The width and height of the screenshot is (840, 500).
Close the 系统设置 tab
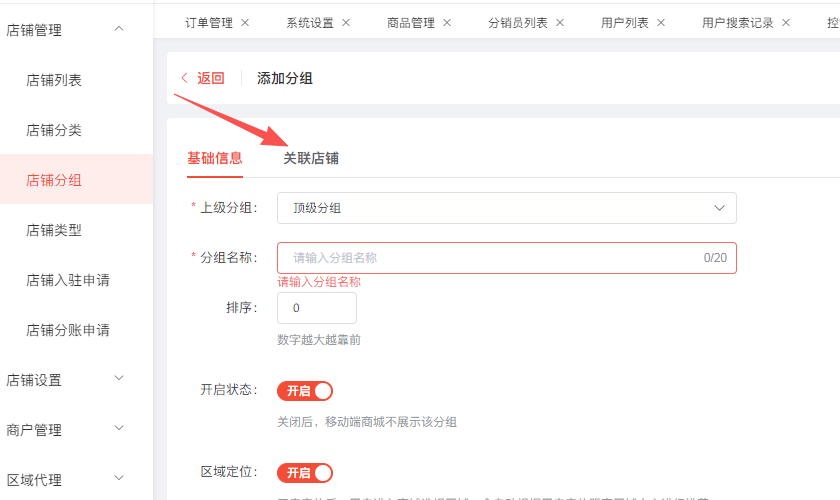tap(346, 22)
